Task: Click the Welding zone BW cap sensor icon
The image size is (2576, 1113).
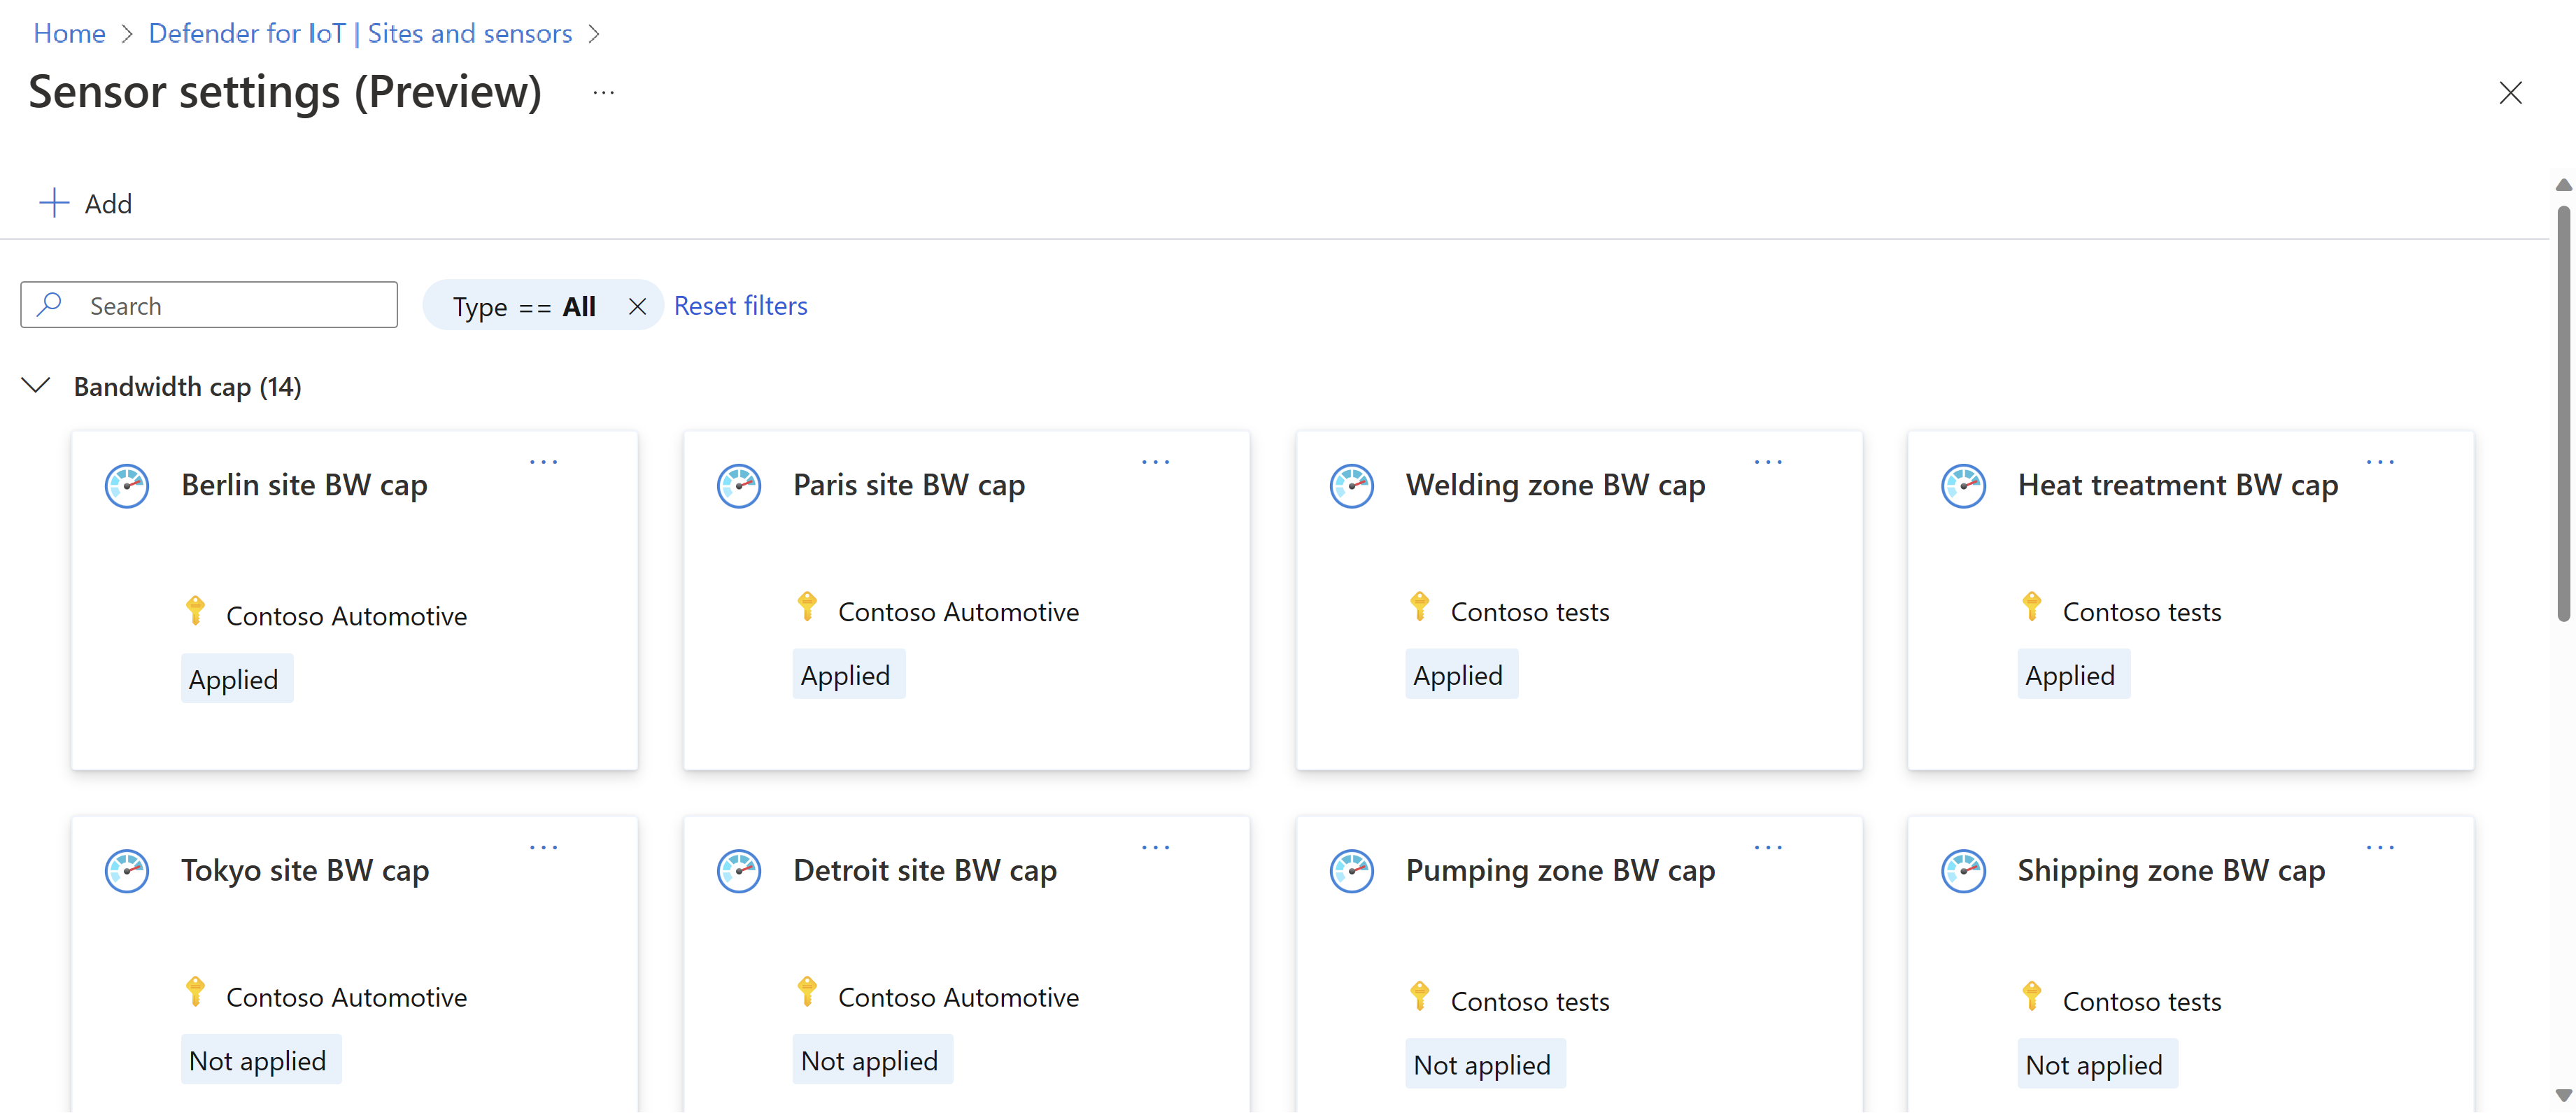Action: [x=1349, y=483]
